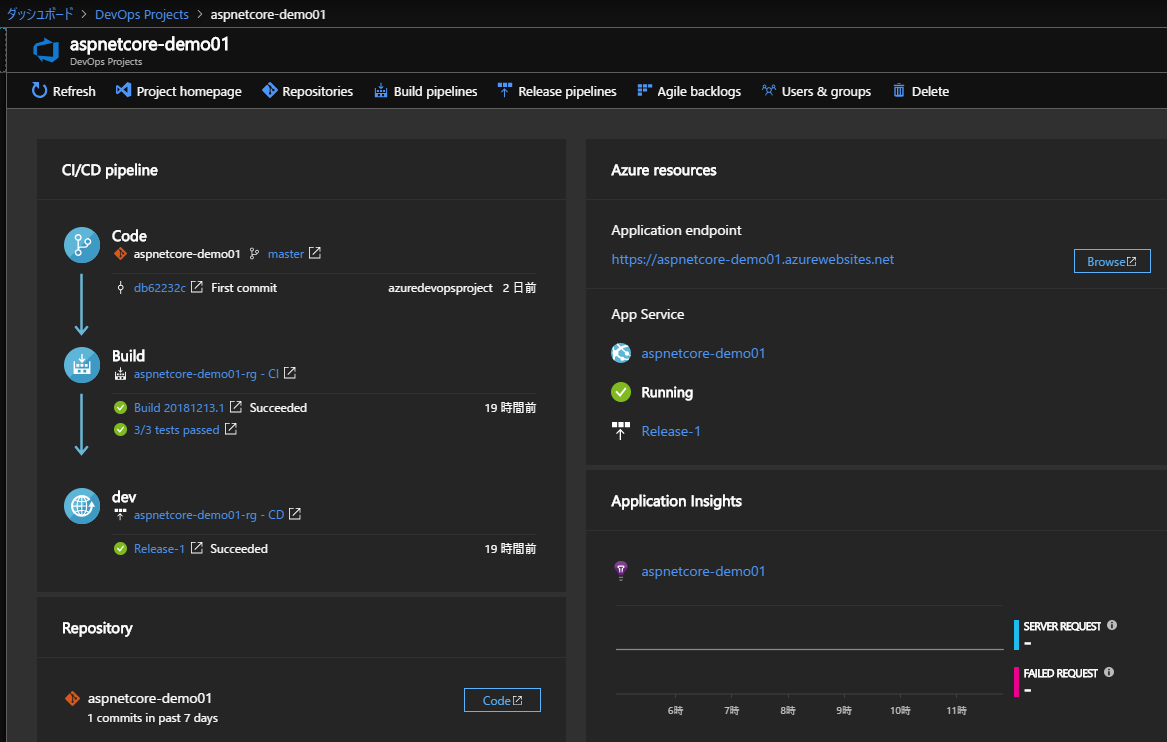Click the Browse button
Screen dimensions: 1167x742
pos(1112,261)
